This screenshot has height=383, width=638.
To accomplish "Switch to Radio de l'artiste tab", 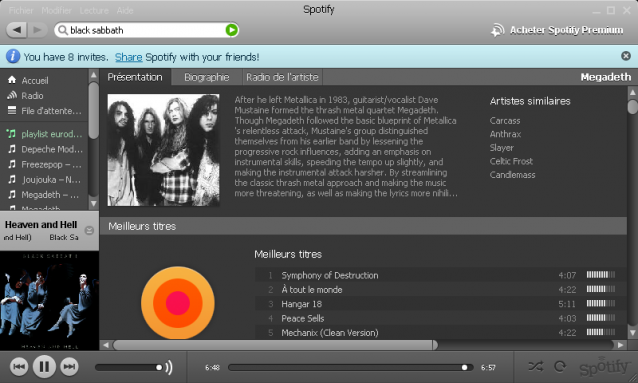I will tap(282, 77).
